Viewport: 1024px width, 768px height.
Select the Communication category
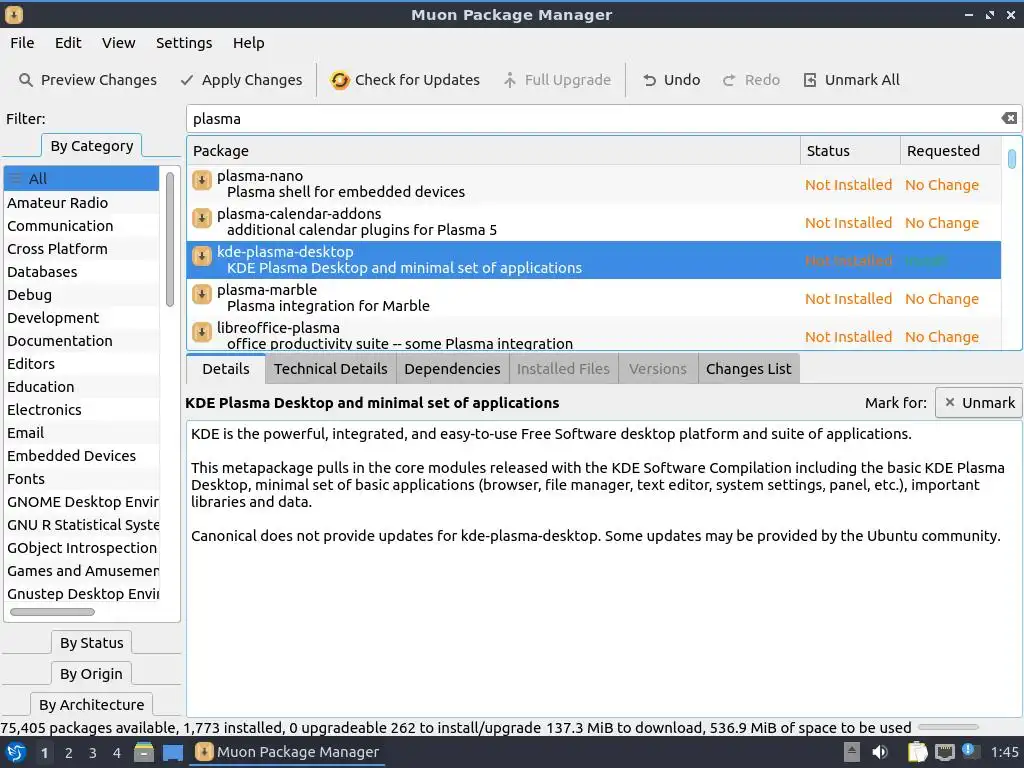tap(82, 226)
